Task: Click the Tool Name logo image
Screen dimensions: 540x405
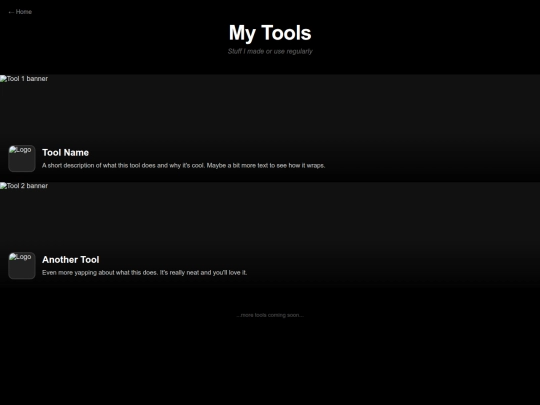Action: 22,158
